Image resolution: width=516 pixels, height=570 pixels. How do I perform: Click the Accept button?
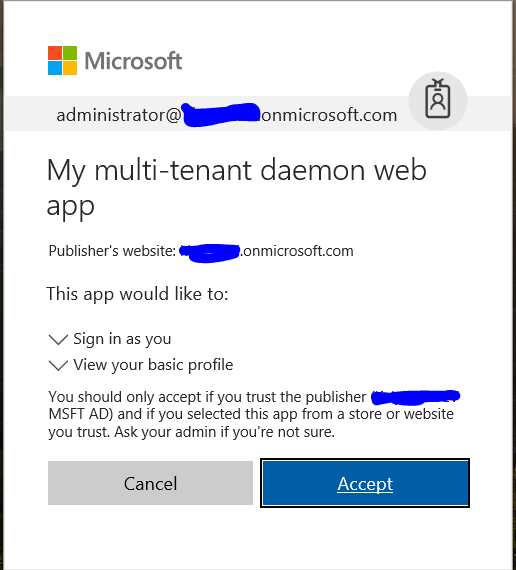(365, 483)
